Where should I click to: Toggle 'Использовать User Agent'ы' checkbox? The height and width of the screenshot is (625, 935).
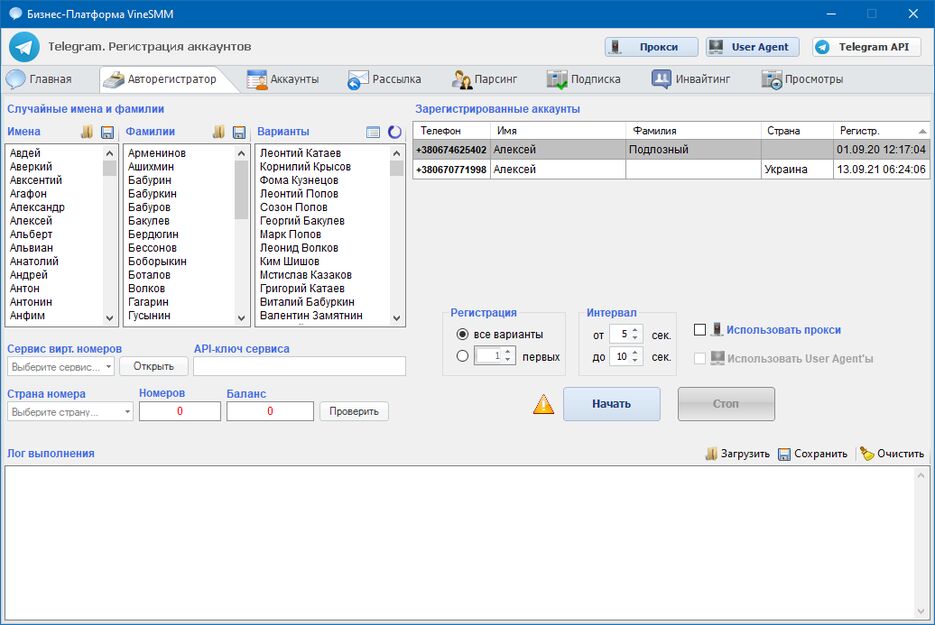coord(700,358)
